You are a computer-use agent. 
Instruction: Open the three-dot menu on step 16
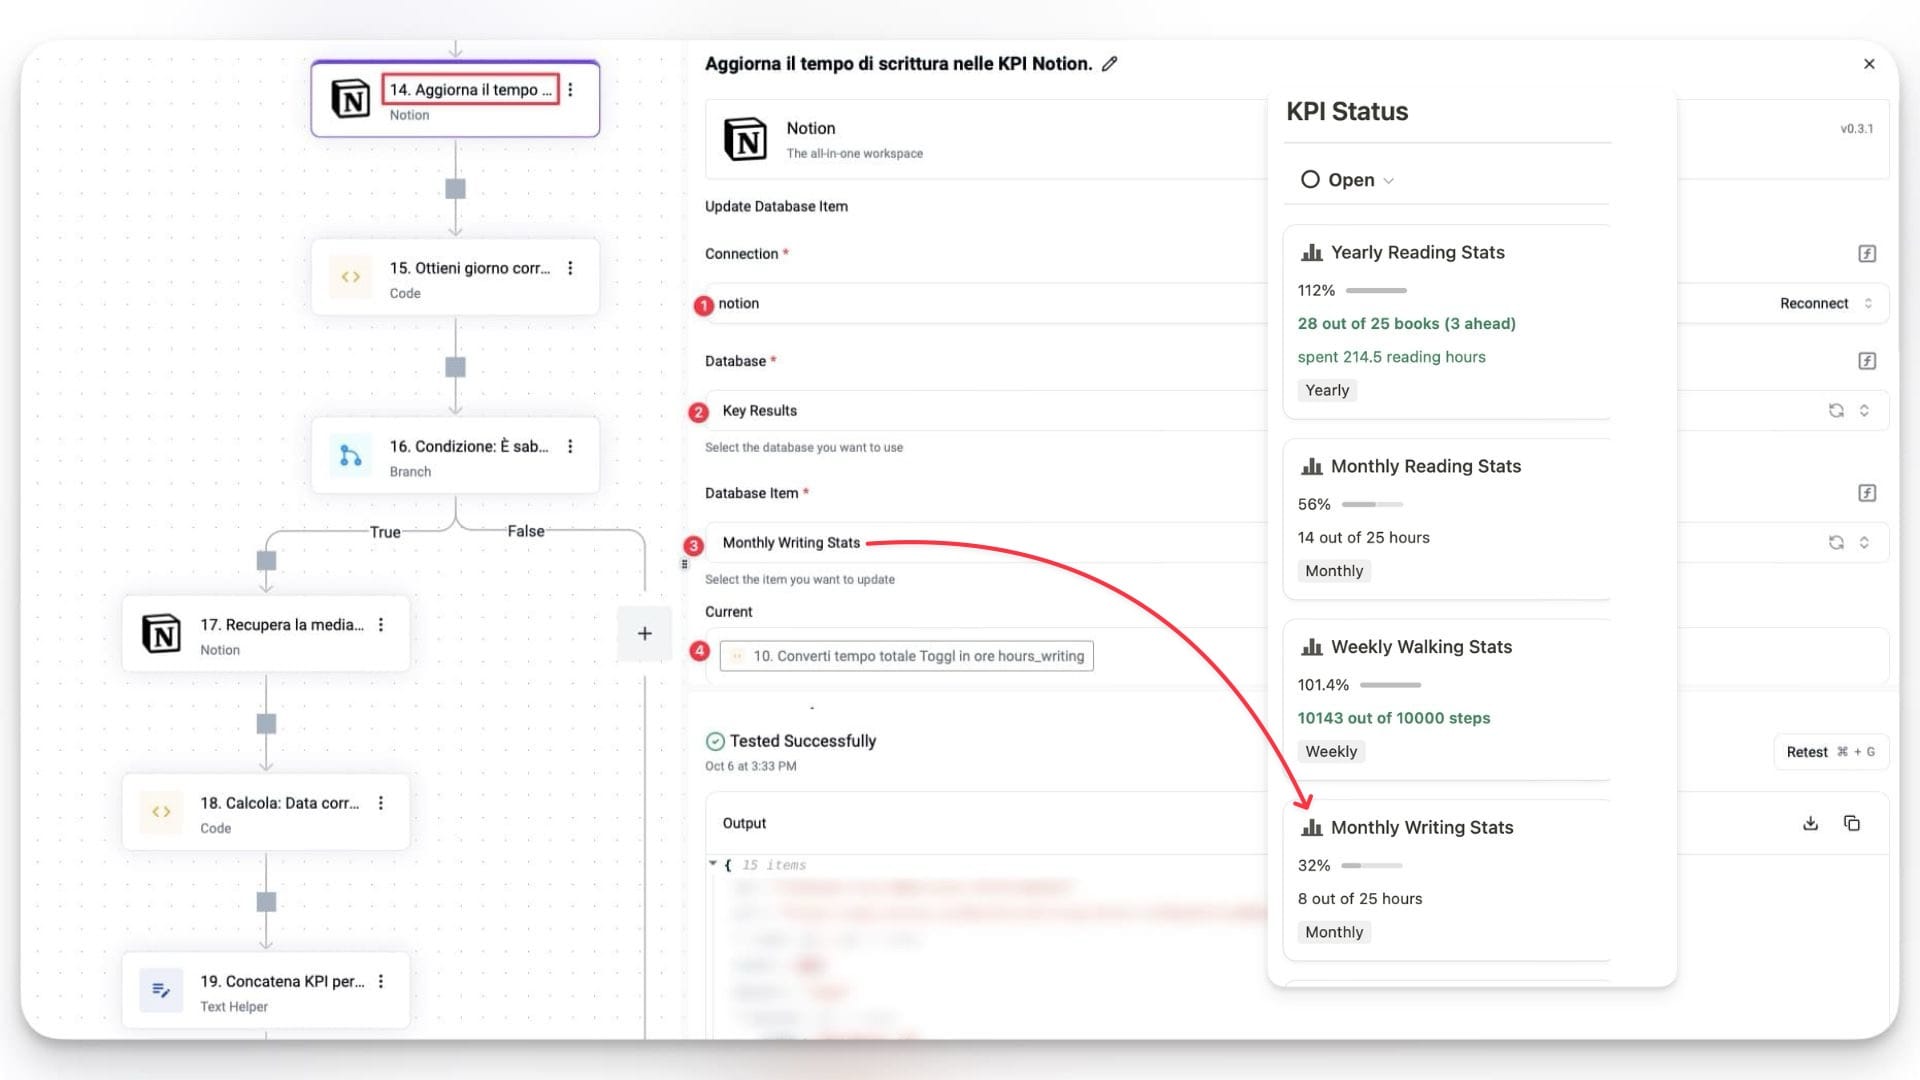click(x=570, y=446)
